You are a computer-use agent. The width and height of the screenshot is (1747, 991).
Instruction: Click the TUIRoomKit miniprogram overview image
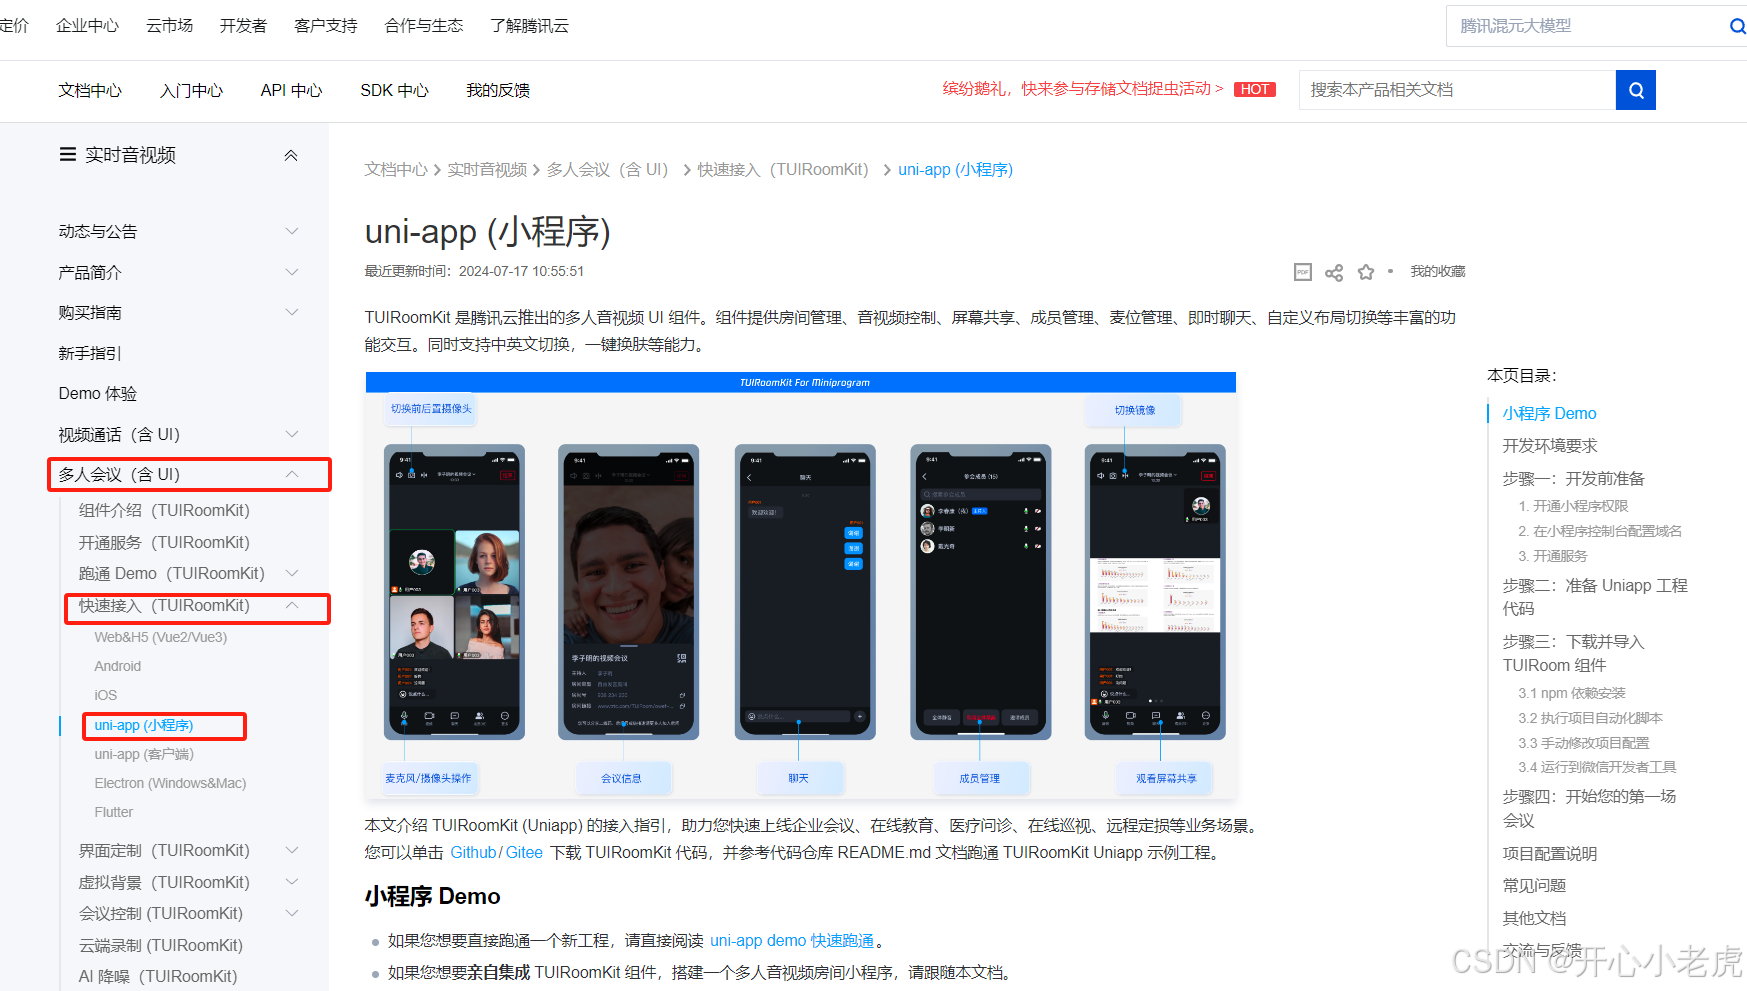801,586
